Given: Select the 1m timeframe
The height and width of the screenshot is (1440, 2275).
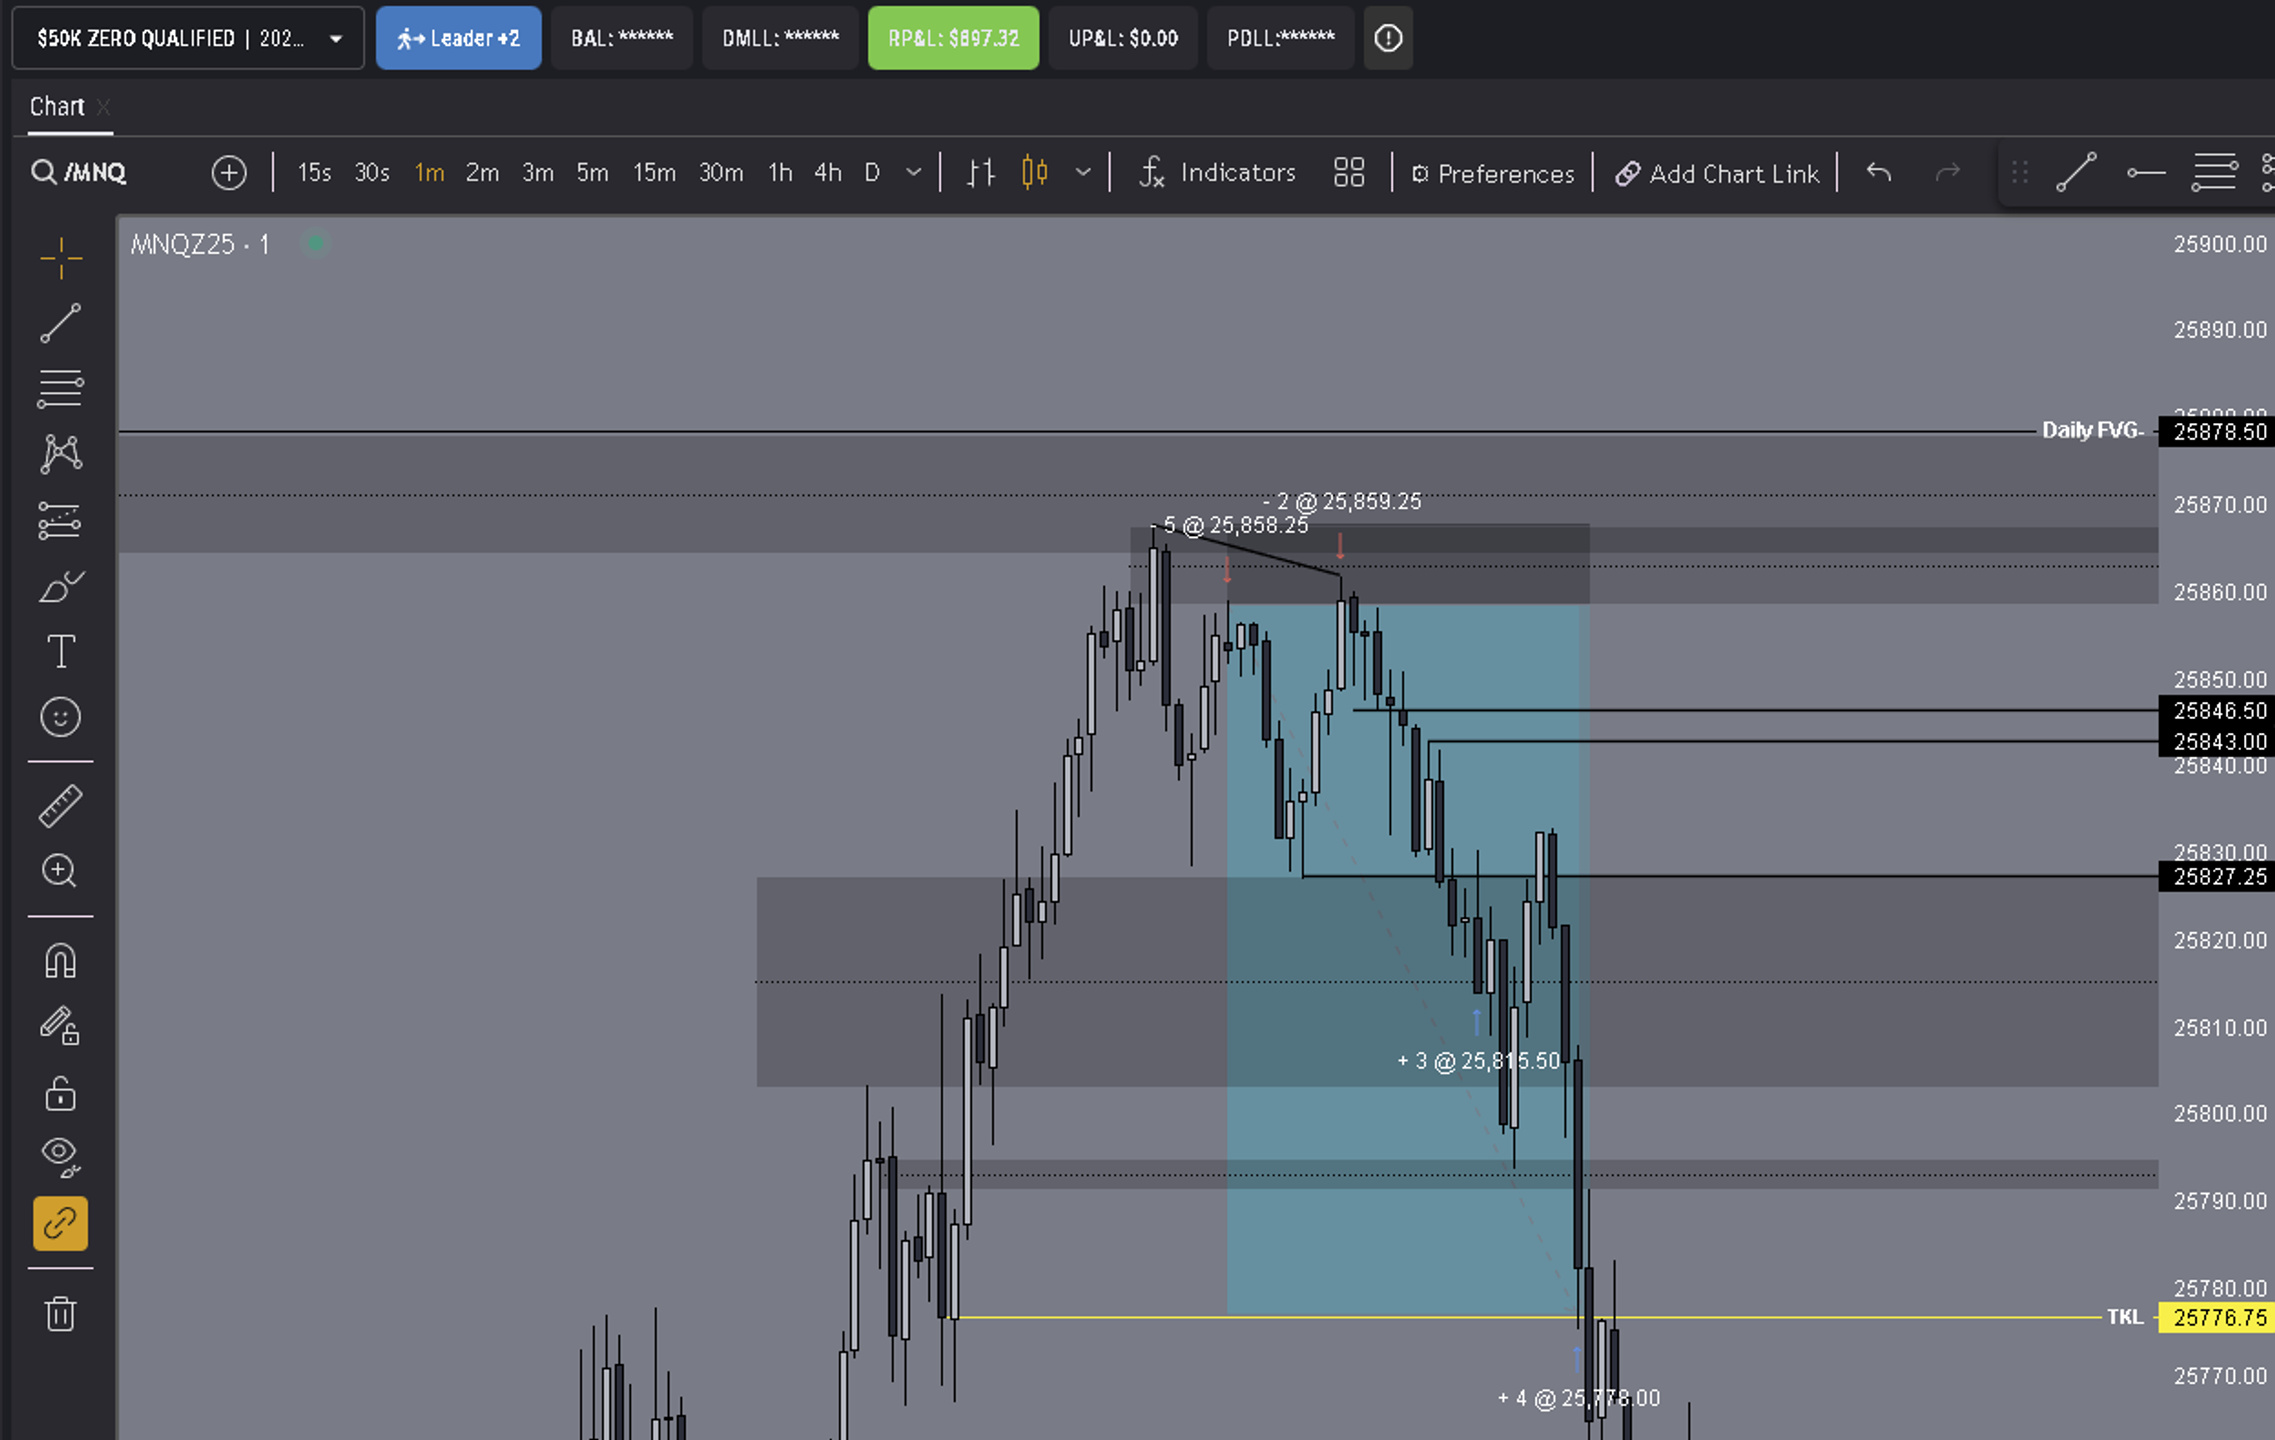Looking at the screenshot, I should click(x=429, y=173).
